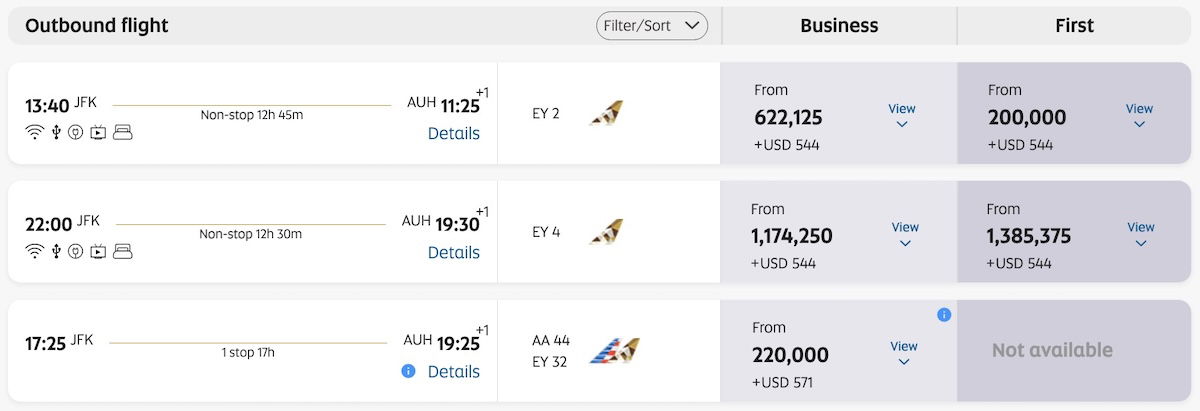1200x411 pixels.
Task: Click the blue info icon beside the 17:25 flight Details
Action: tap(408, 371)
